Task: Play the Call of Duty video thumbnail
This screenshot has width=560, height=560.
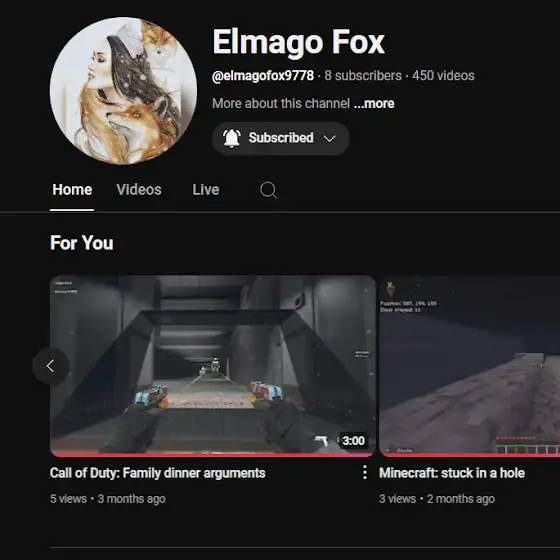Action: 213,366
